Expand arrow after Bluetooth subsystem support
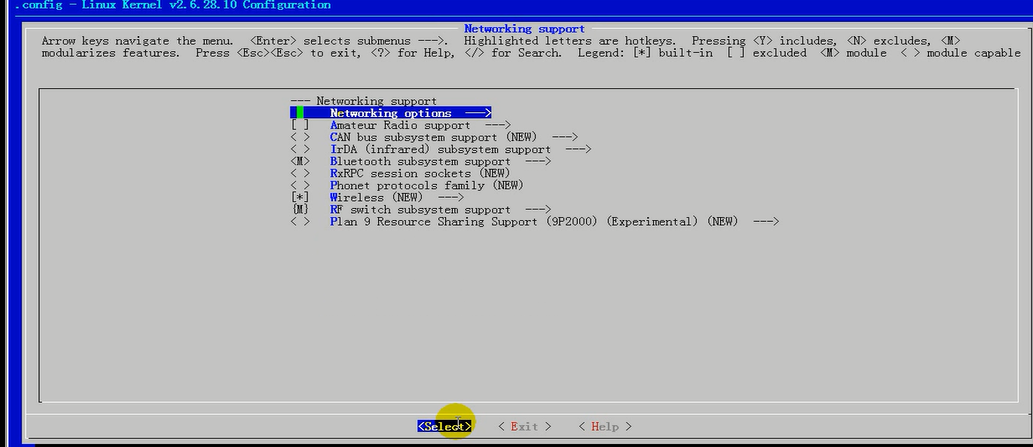1033x447 pixels. tap(538, 161)
